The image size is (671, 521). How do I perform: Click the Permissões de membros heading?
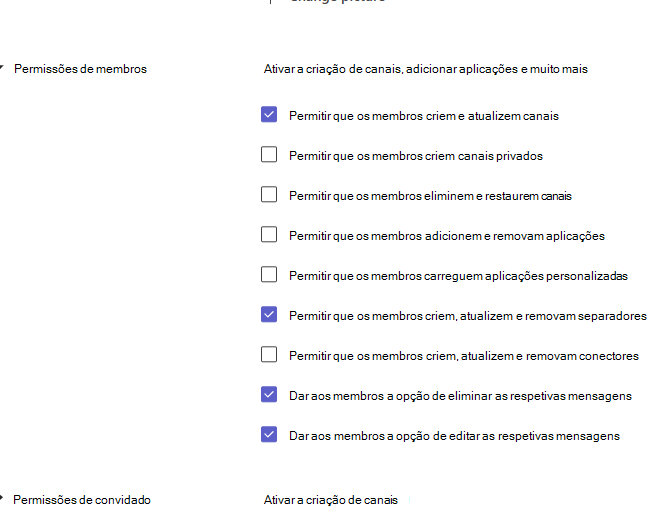(80, 69)
